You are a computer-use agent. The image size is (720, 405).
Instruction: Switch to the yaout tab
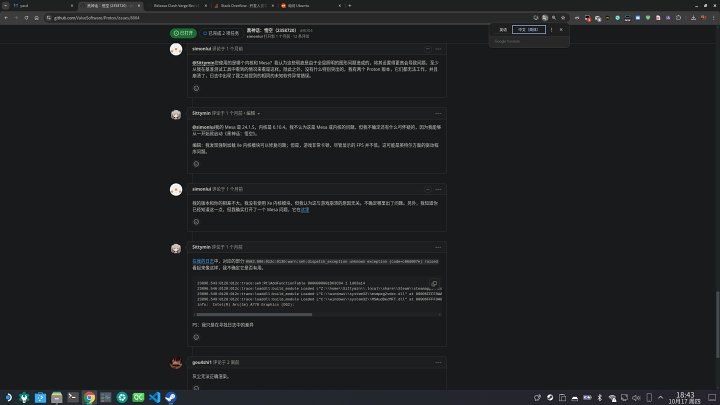point(42,6)
